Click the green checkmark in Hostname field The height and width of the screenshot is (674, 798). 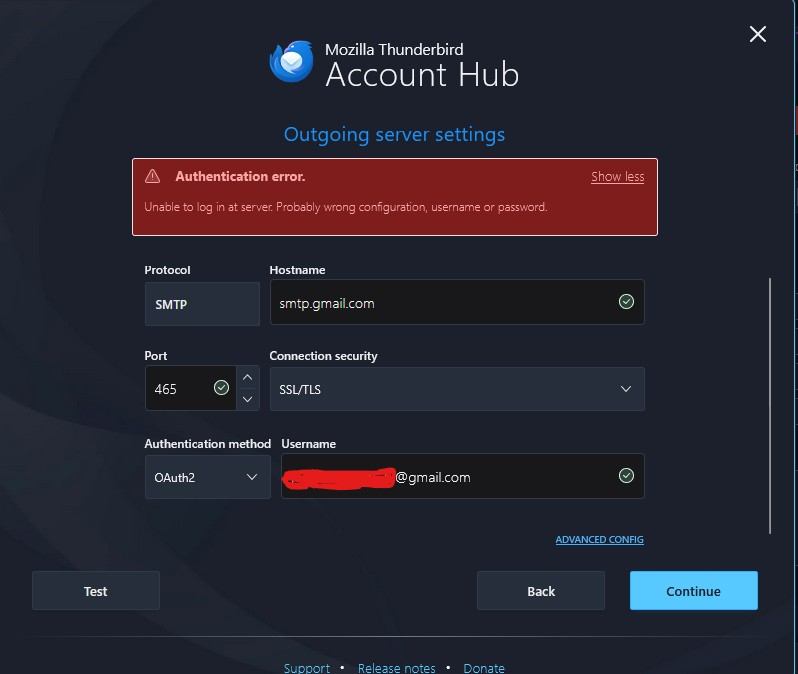[626, 302]
